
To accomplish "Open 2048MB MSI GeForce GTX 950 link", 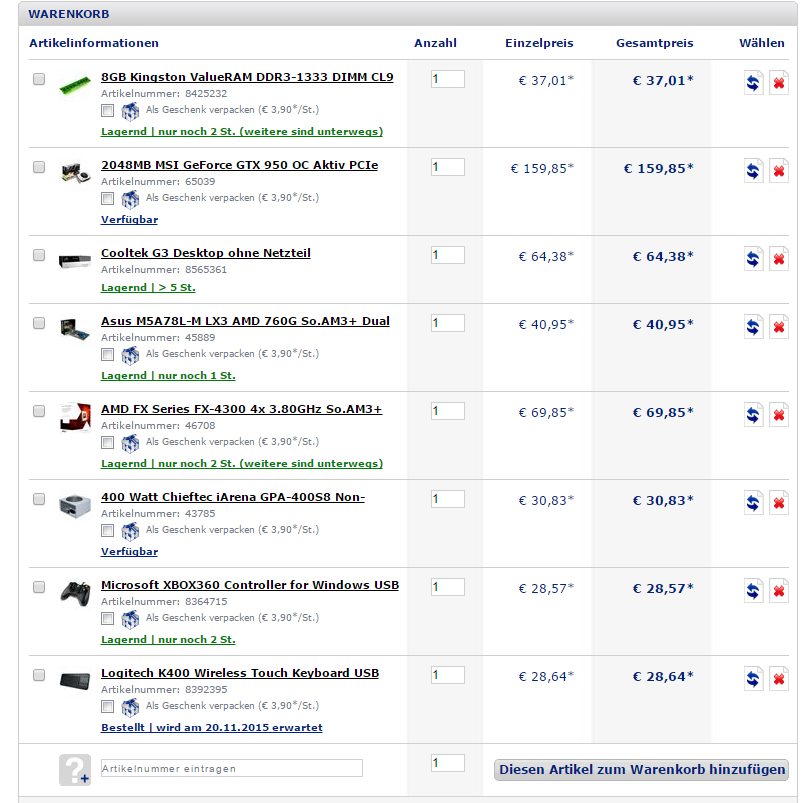I will (239, 165).
